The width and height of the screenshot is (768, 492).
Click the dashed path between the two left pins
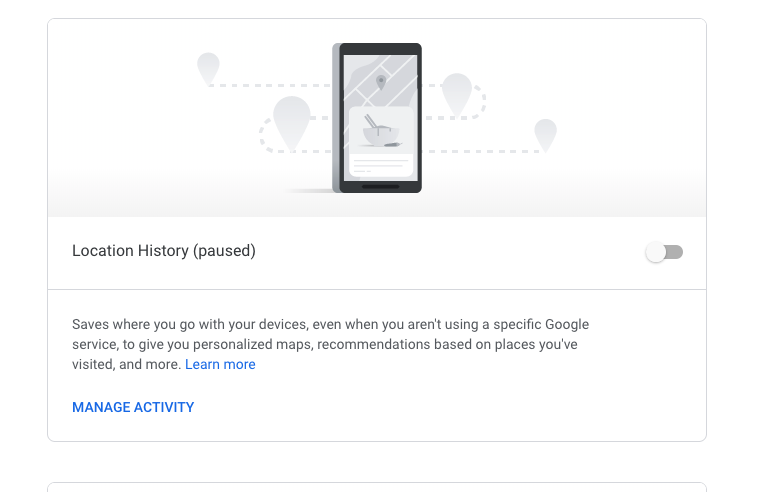(250, 86)
